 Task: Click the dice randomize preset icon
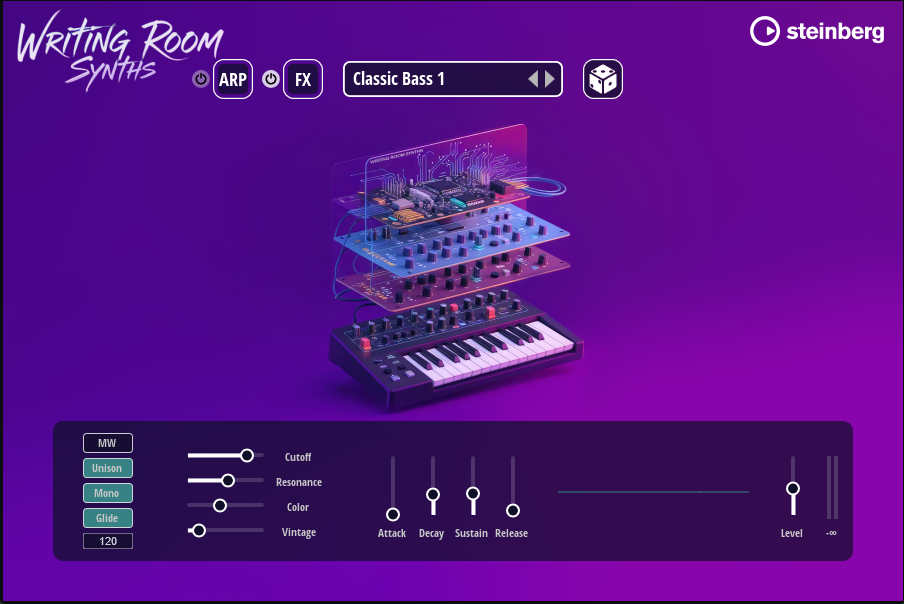(x=603, y=79)
